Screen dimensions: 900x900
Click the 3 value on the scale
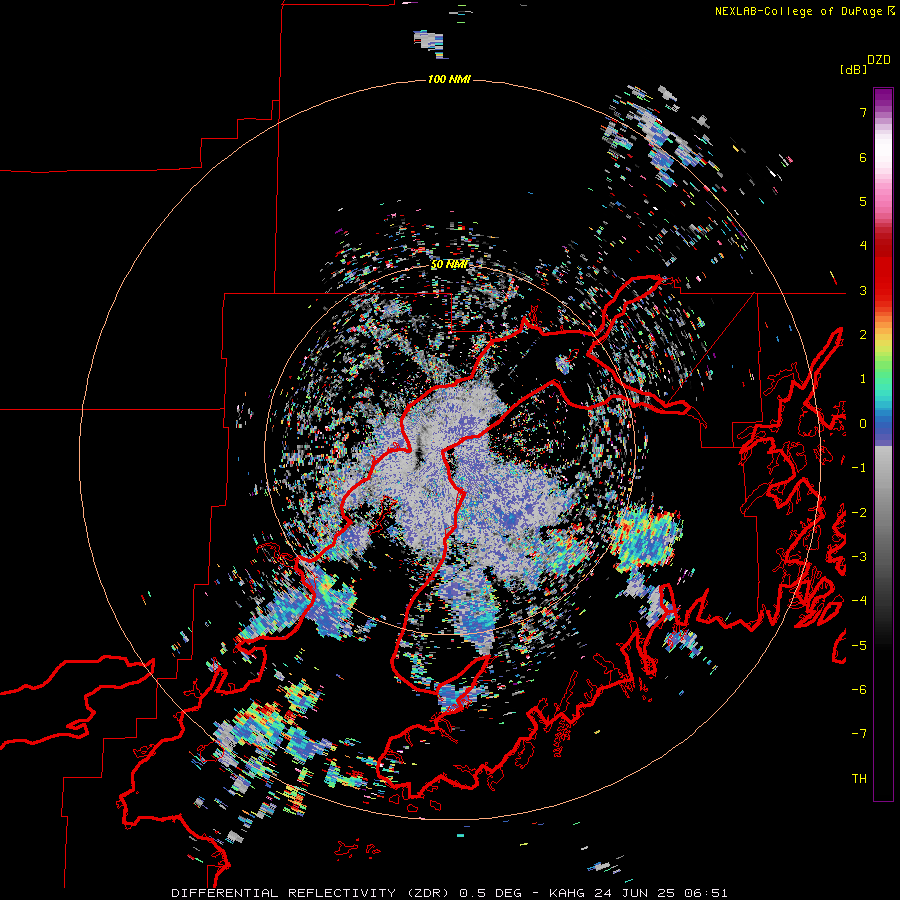point(863,290)
